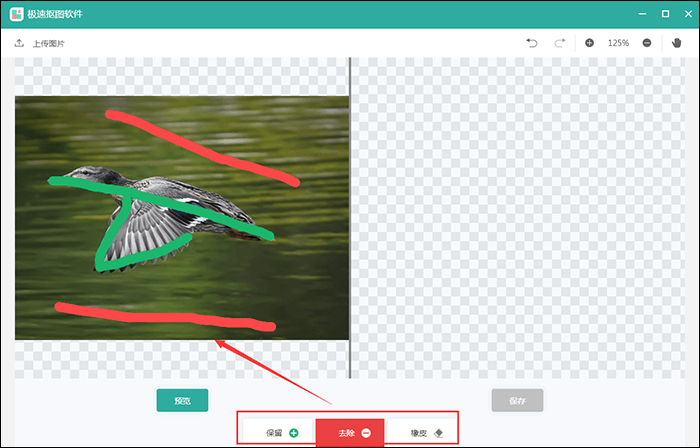Click the greyed 保存 save button

coord(517,400)
